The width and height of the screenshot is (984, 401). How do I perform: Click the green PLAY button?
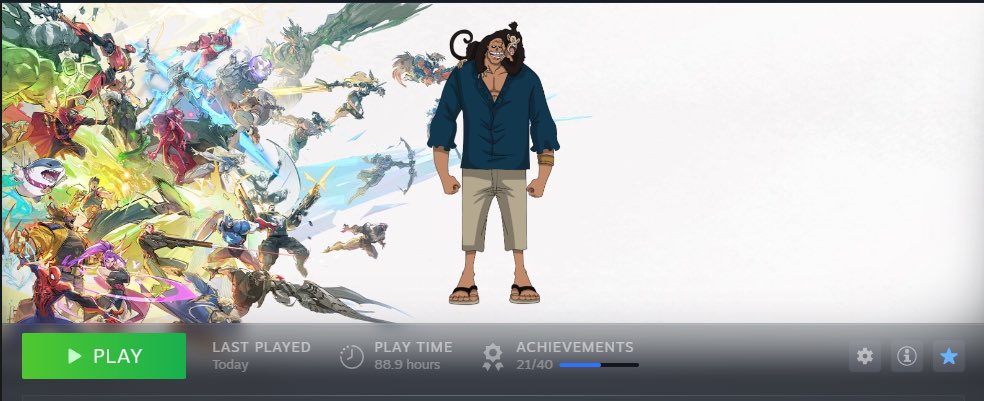click(104, 356)
